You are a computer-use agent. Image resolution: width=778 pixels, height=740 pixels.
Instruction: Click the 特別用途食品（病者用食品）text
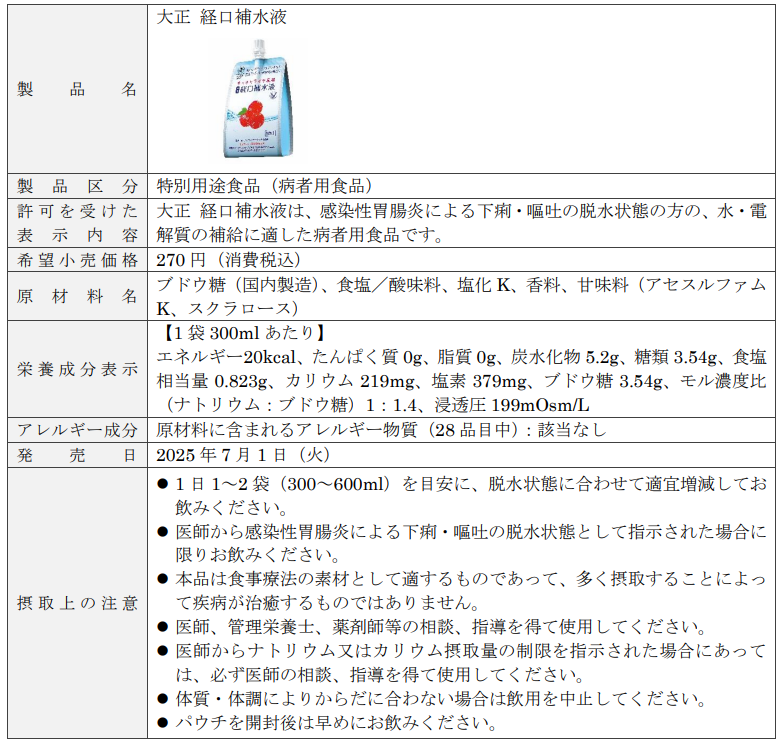click(265, 186)
